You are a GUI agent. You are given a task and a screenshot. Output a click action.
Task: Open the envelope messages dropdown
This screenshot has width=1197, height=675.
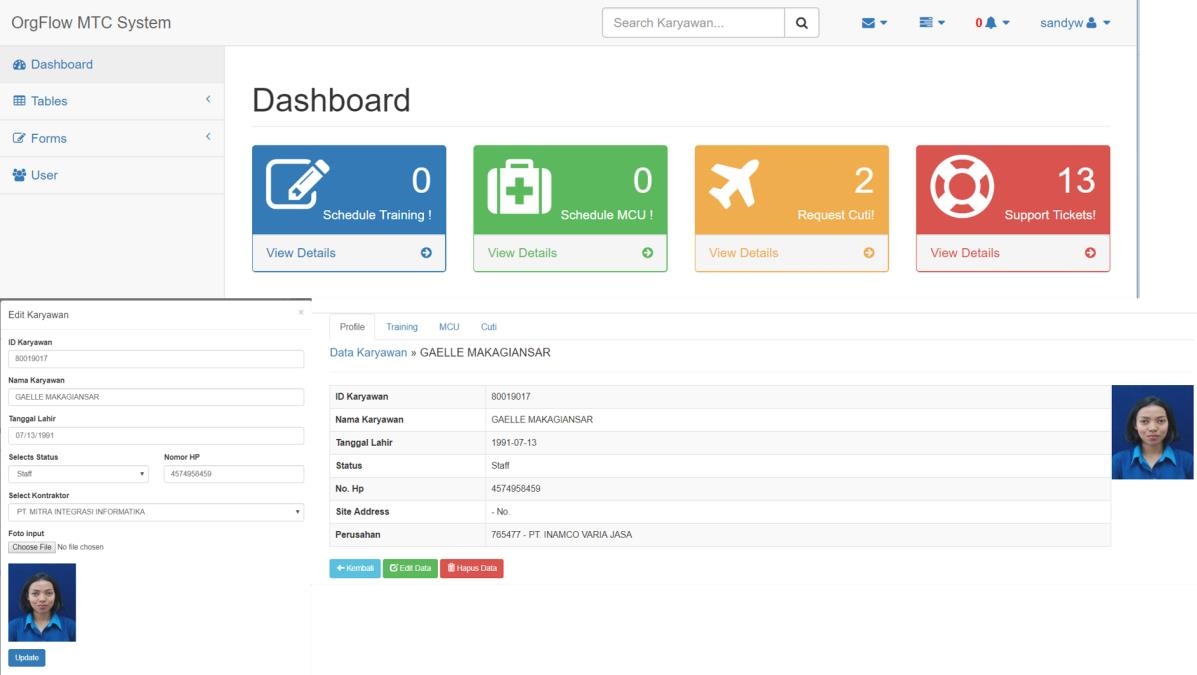click(x=874, y=23)
